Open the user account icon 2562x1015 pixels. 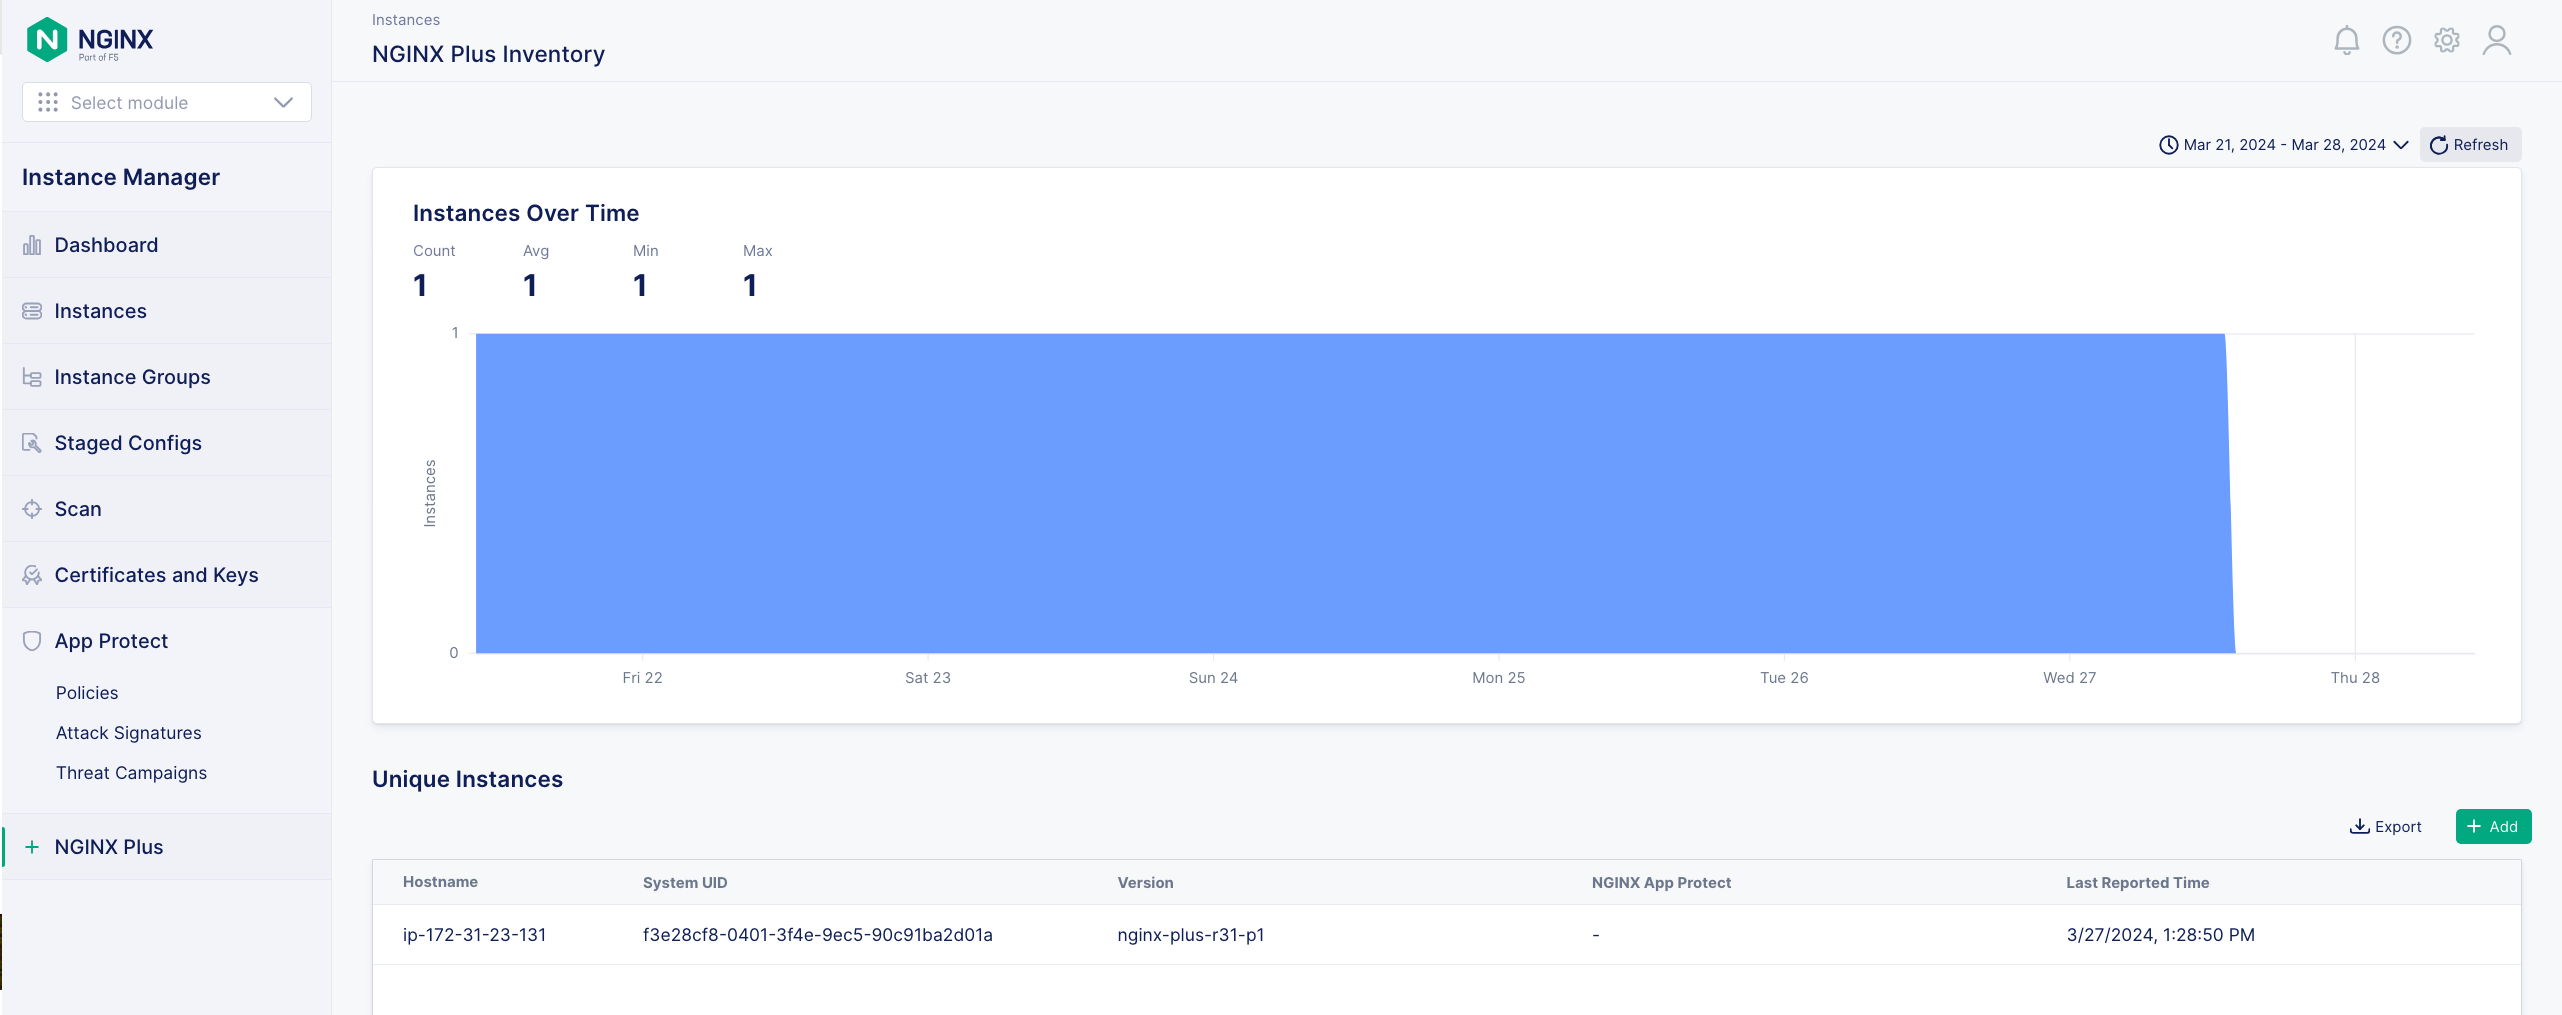click(x=2496, y=40)
